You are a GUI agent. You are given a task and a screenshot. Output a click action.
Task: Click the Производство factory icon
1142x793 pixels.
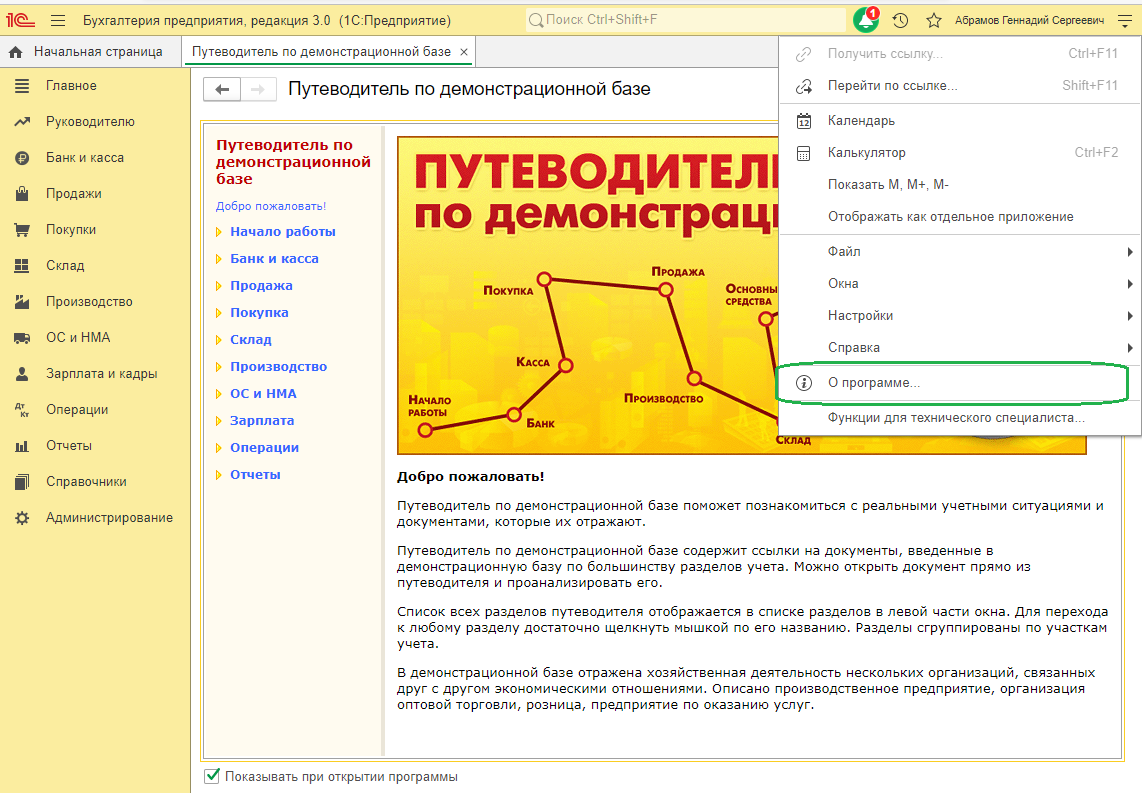23,301
